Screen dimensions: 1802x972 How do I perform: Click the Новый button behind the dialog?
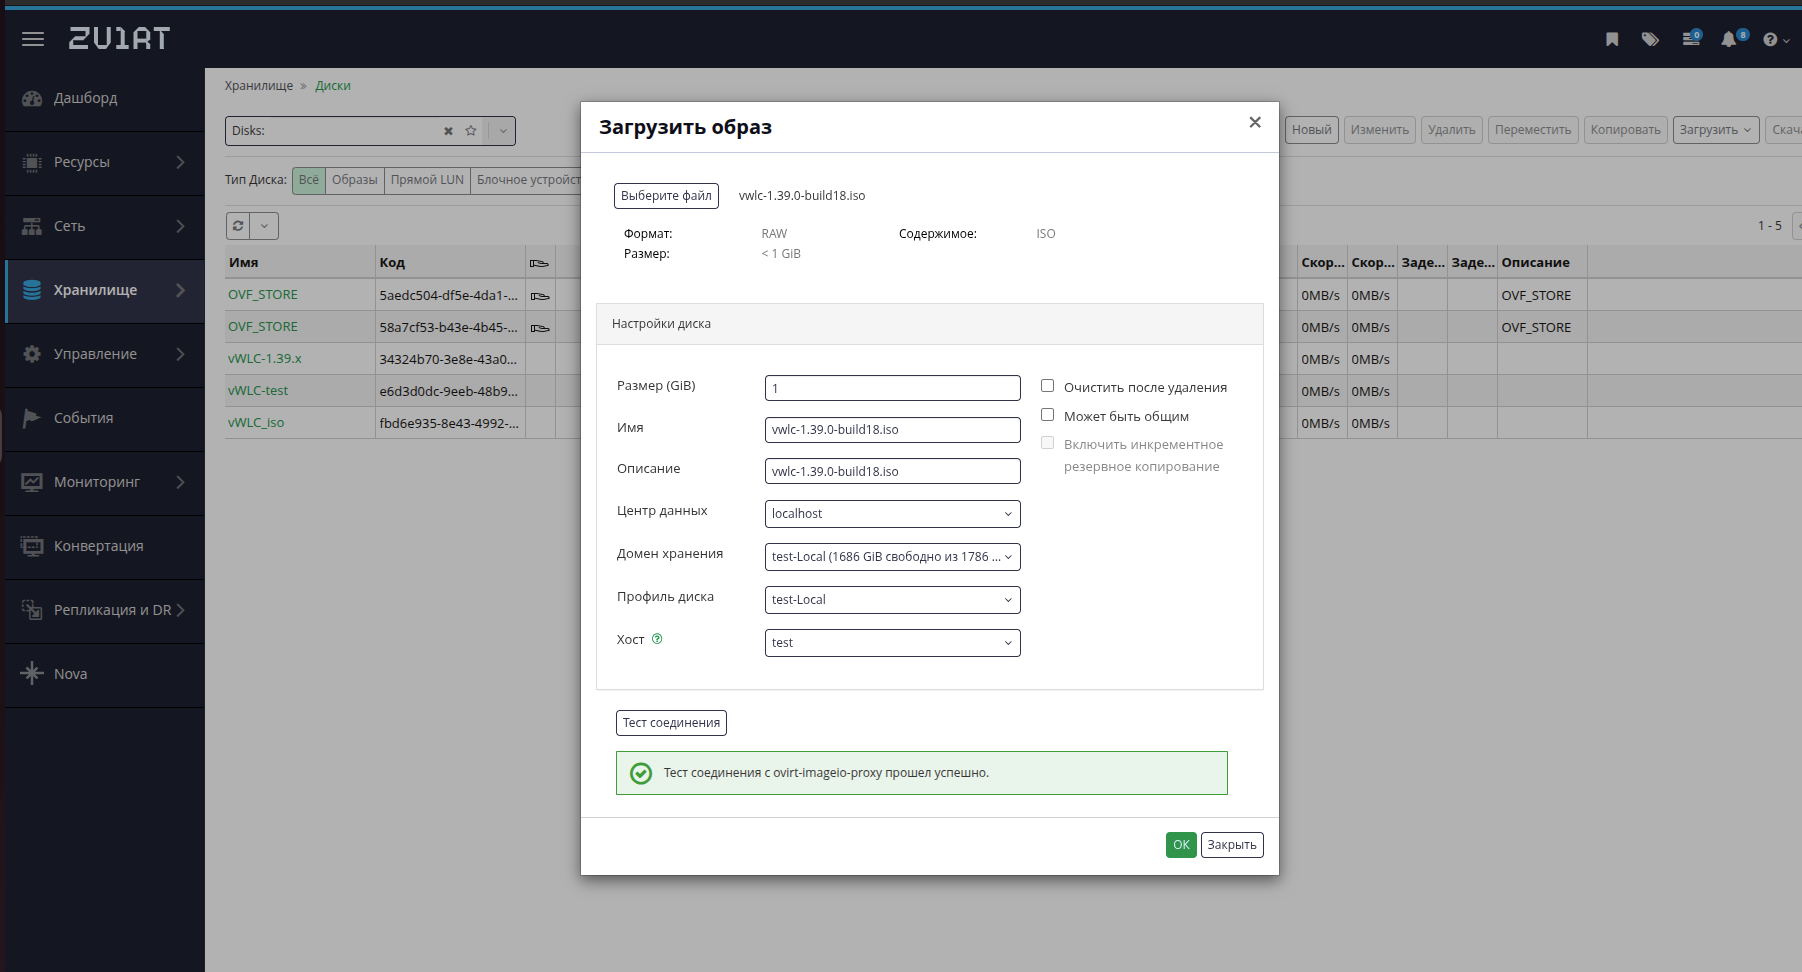pyautogui.click(x=1311, y=130)
